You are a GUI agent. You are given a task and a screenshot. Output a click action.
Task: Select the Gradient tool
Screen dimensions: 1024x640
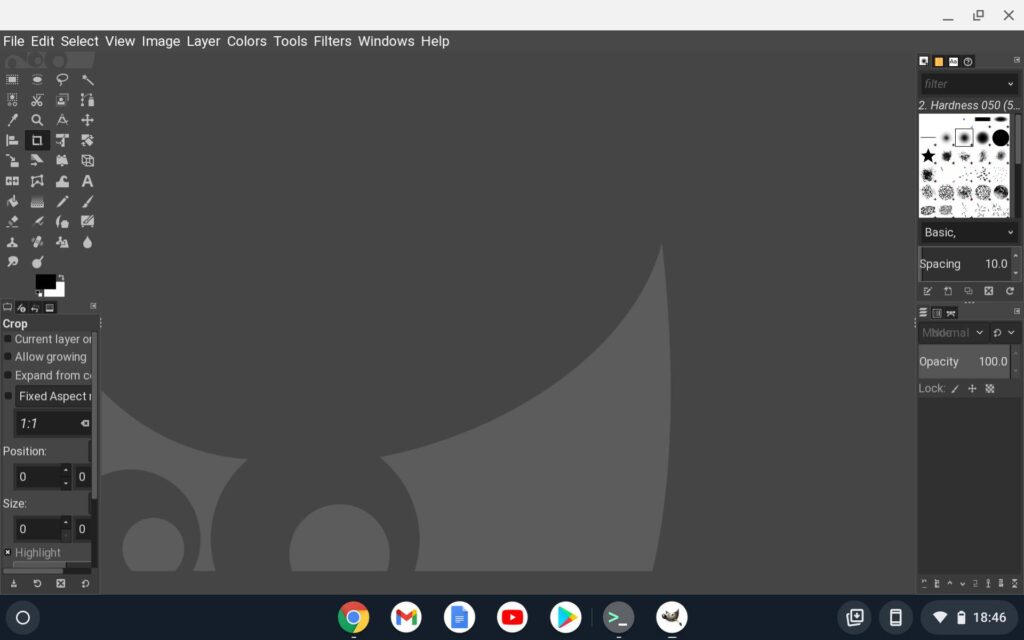37,202
